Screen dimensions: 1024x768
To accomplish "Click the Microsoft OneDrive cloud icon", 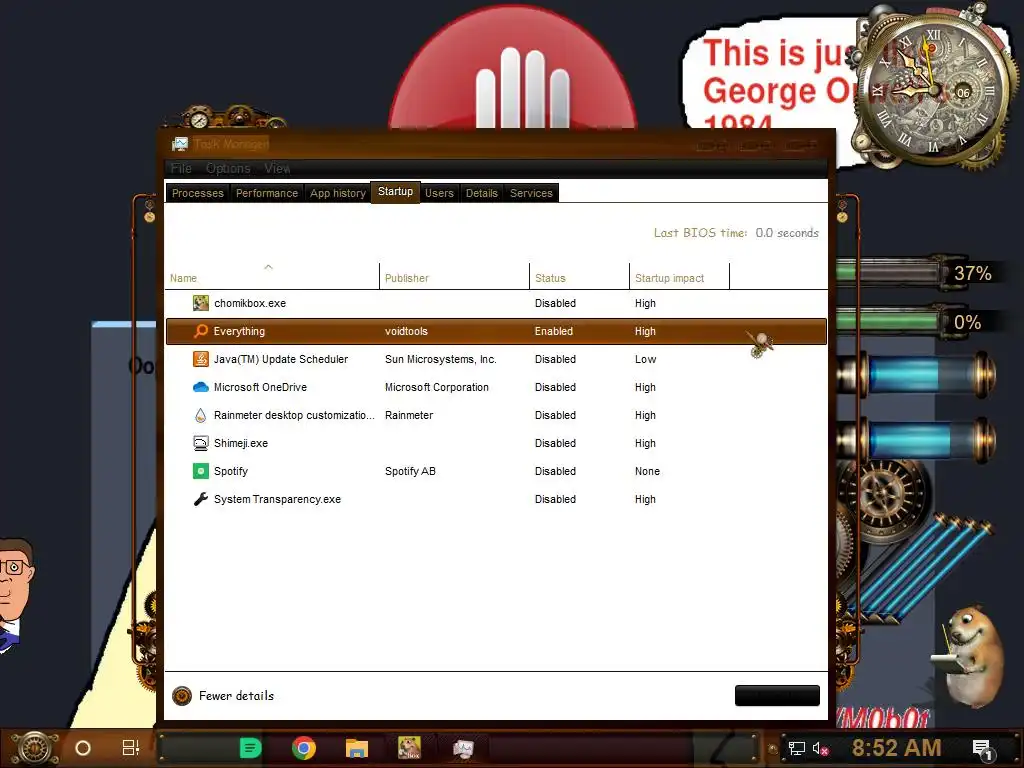I will (x=200, y=387).
